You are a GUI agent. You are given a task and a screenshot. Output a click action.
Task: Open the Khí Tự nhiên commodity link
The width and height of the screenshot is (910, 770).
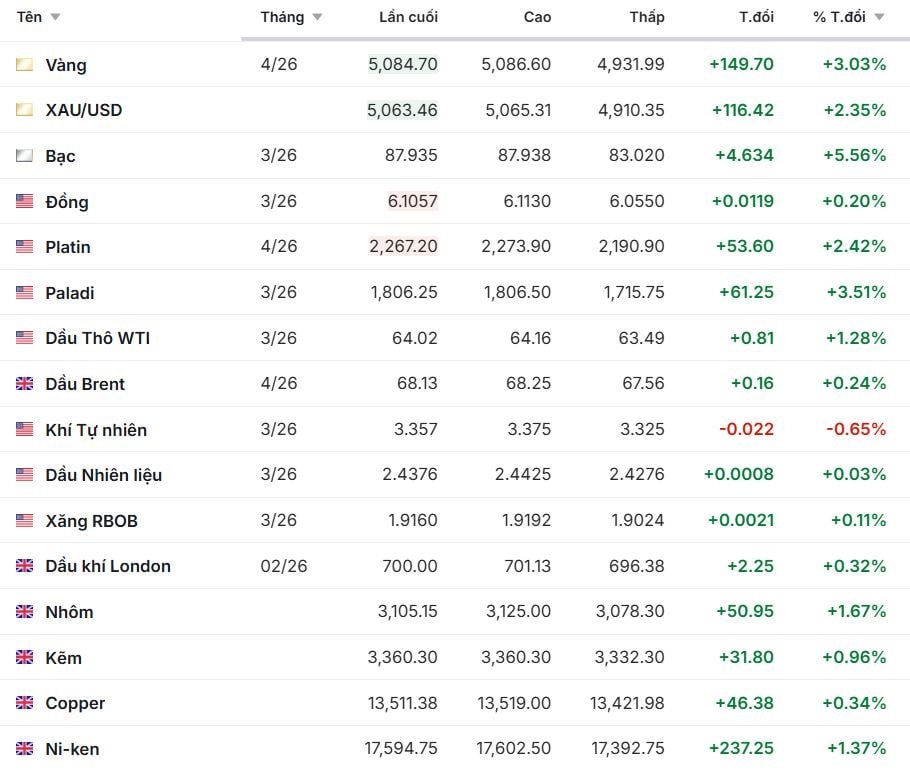click(96, 430)
